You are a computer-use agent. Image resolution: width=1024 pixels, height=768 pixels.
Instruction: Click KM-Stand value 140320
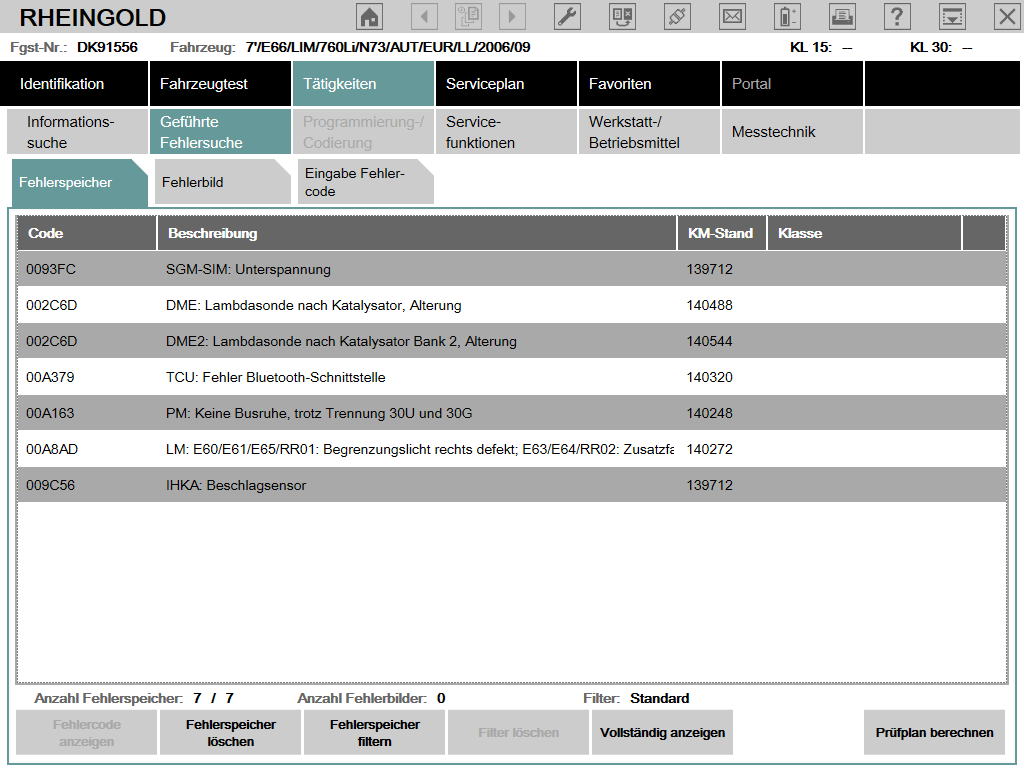click(x=709, y=377)
